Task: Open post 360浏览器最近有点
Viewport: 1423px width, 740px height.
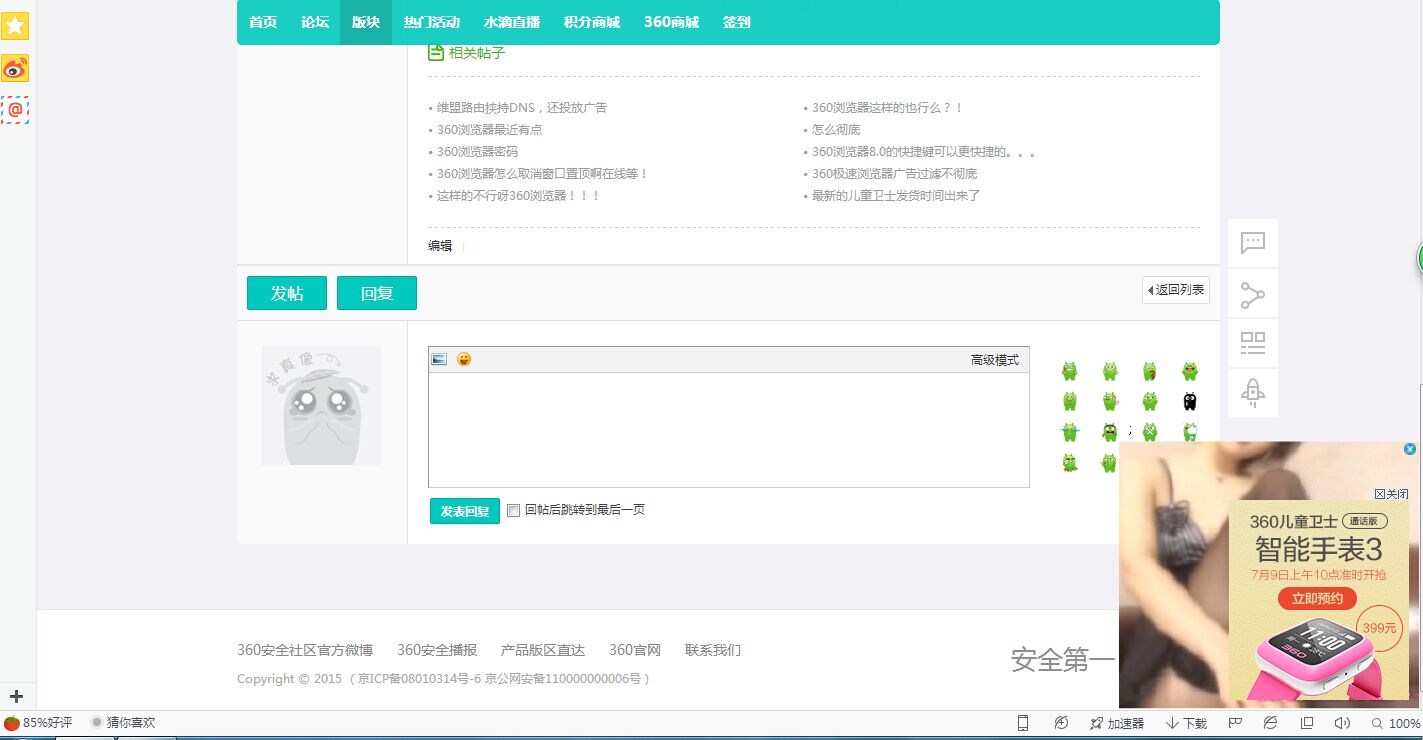Action: point(490,129)
